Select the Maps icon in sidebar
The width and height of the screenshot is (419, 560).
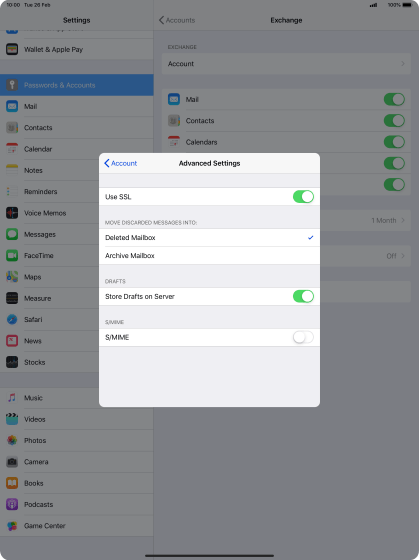(x=12, y=277)
